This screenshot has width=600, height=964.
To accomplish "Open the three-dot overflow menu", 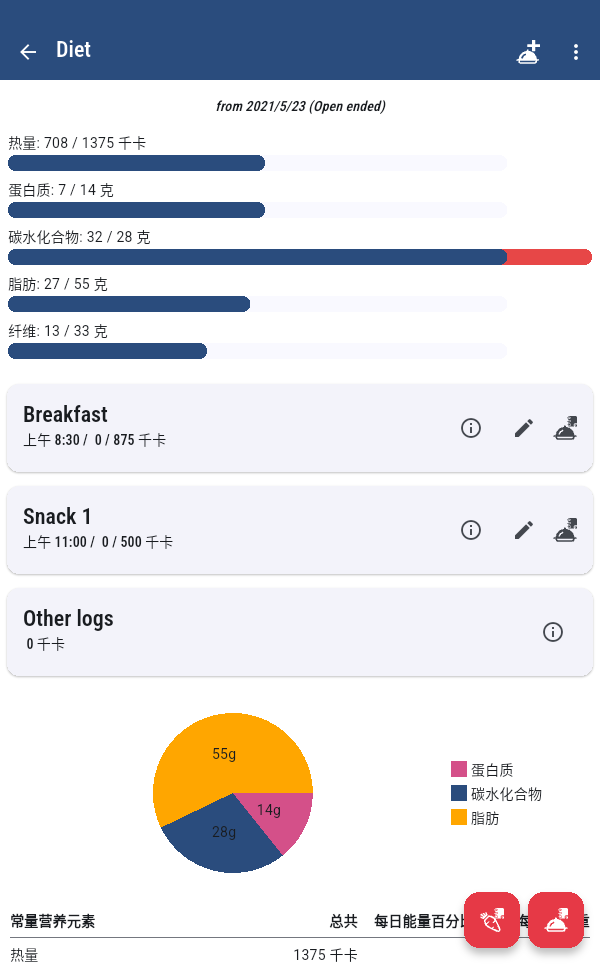I will (x=576, y=52).
